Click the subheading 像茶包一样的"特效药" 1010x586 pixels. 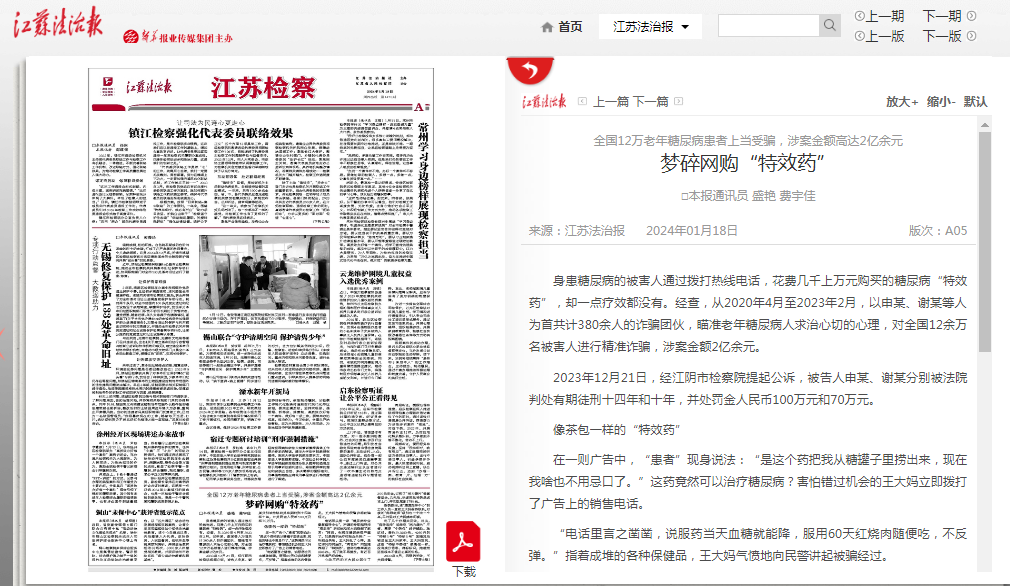click(616, 430)
